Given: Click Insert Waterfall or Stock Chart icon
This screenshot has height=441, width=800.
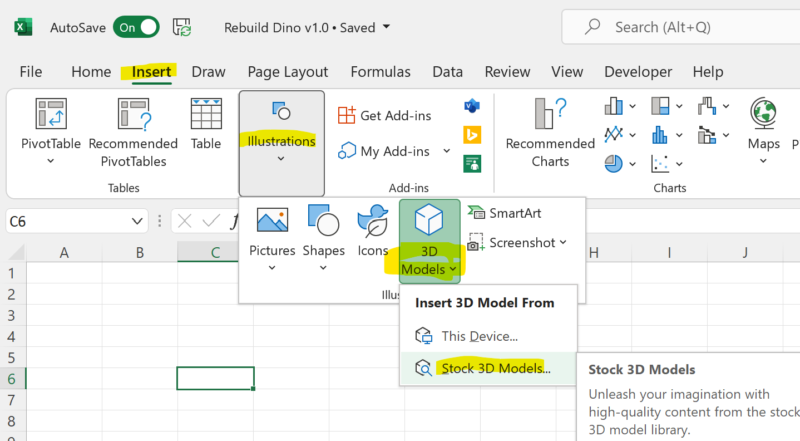Looking at the screenshot, I should (707, 106).
